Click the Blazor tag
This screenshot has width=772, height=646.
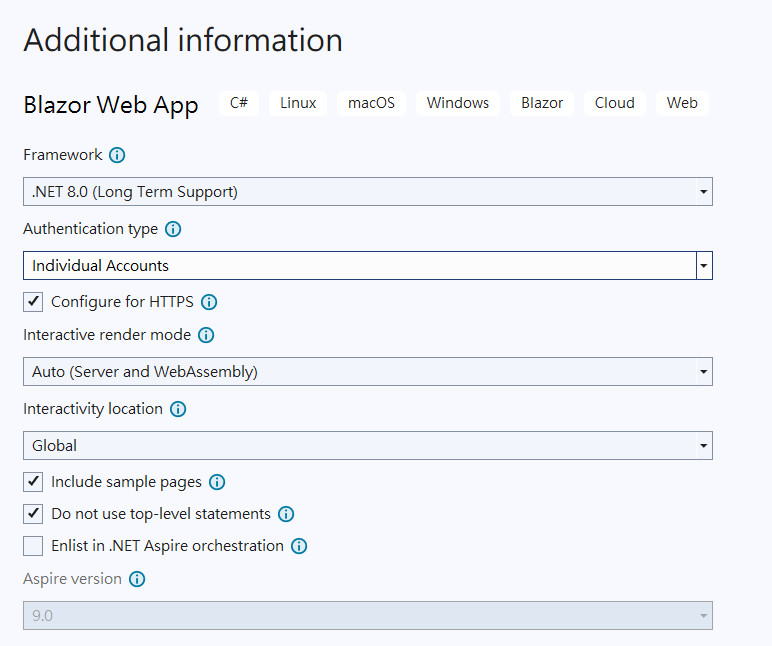pos(542,103)
